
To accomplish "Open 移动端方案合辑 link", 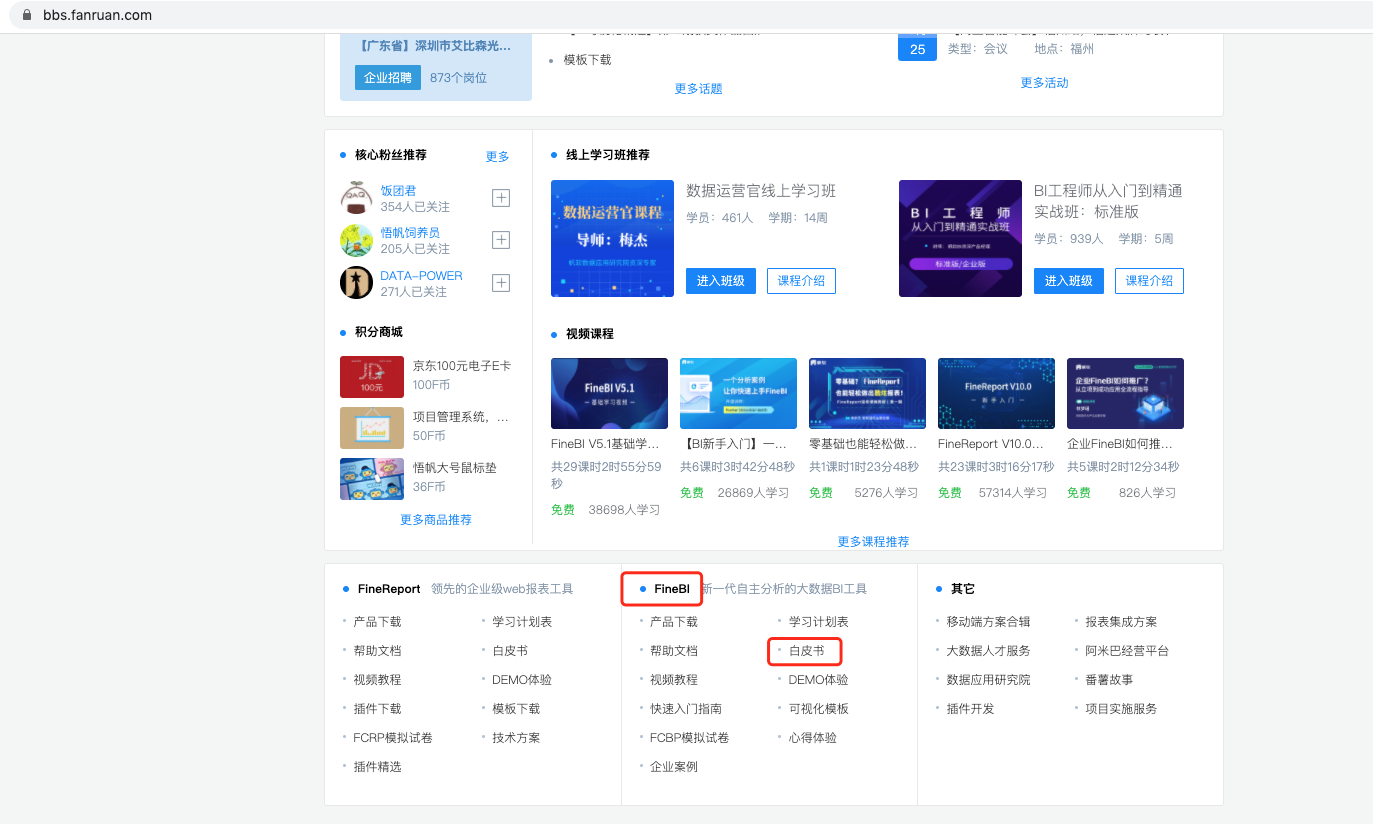I will pyautogui.click(x=989, y=622).
